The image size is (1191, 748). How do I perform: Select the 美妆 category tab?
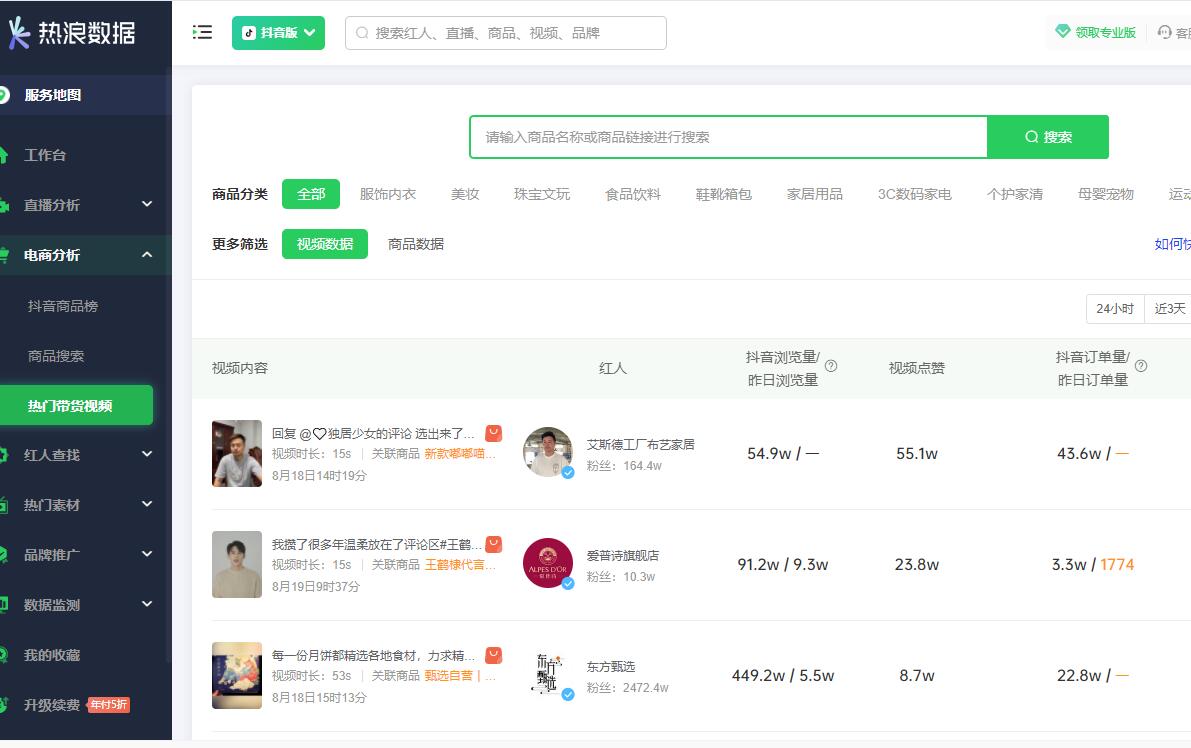465,194
